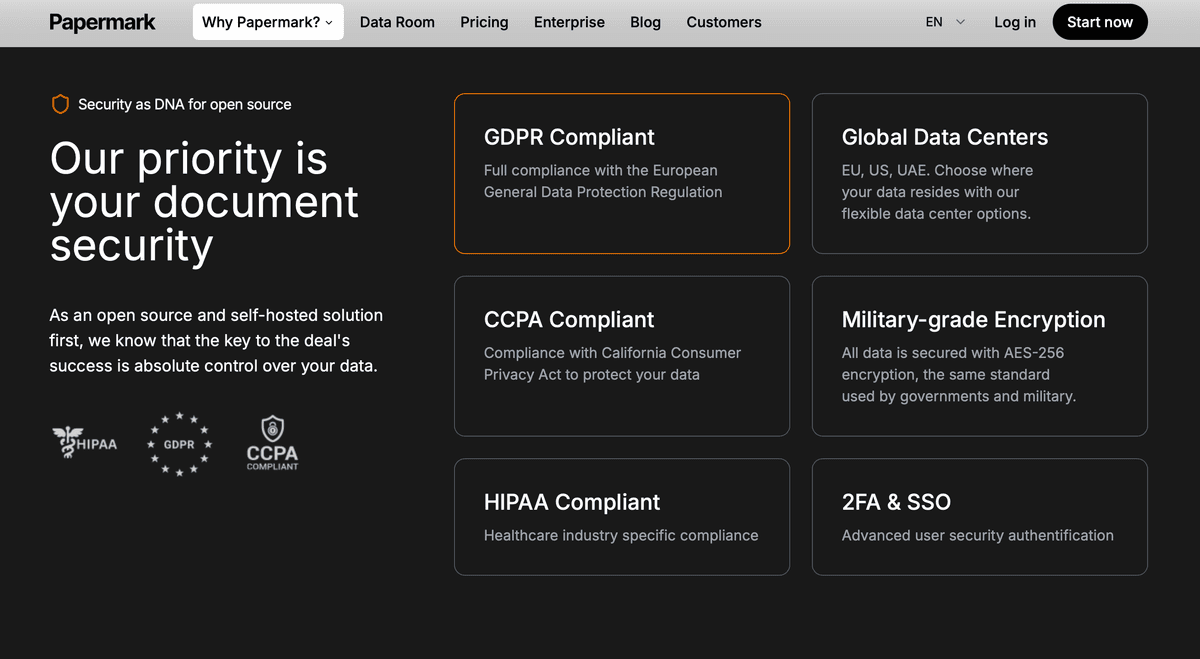Viewport: 1200px width, 659px height.
Task: Open the Customers page
Action: tap(724, 22)
